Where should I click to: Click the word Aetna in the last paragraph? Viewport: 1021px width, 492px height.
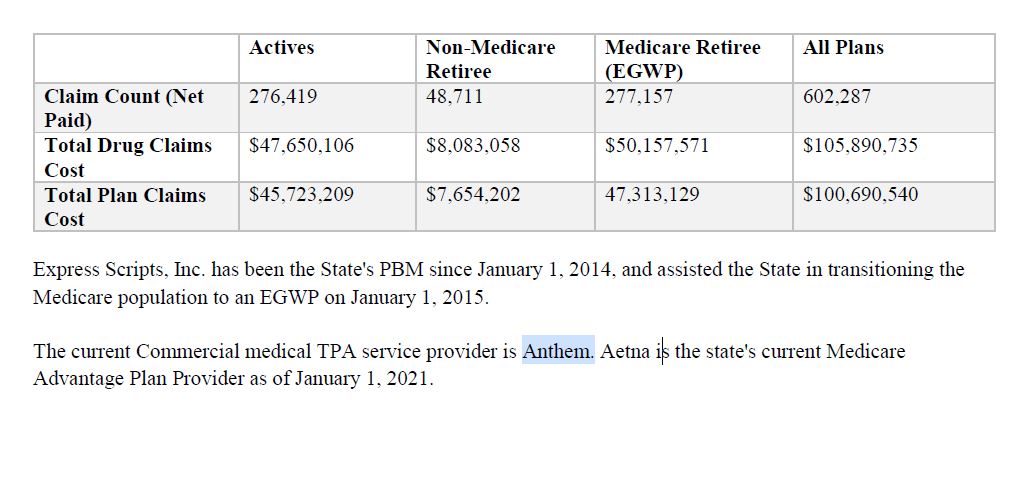[624, 352]
